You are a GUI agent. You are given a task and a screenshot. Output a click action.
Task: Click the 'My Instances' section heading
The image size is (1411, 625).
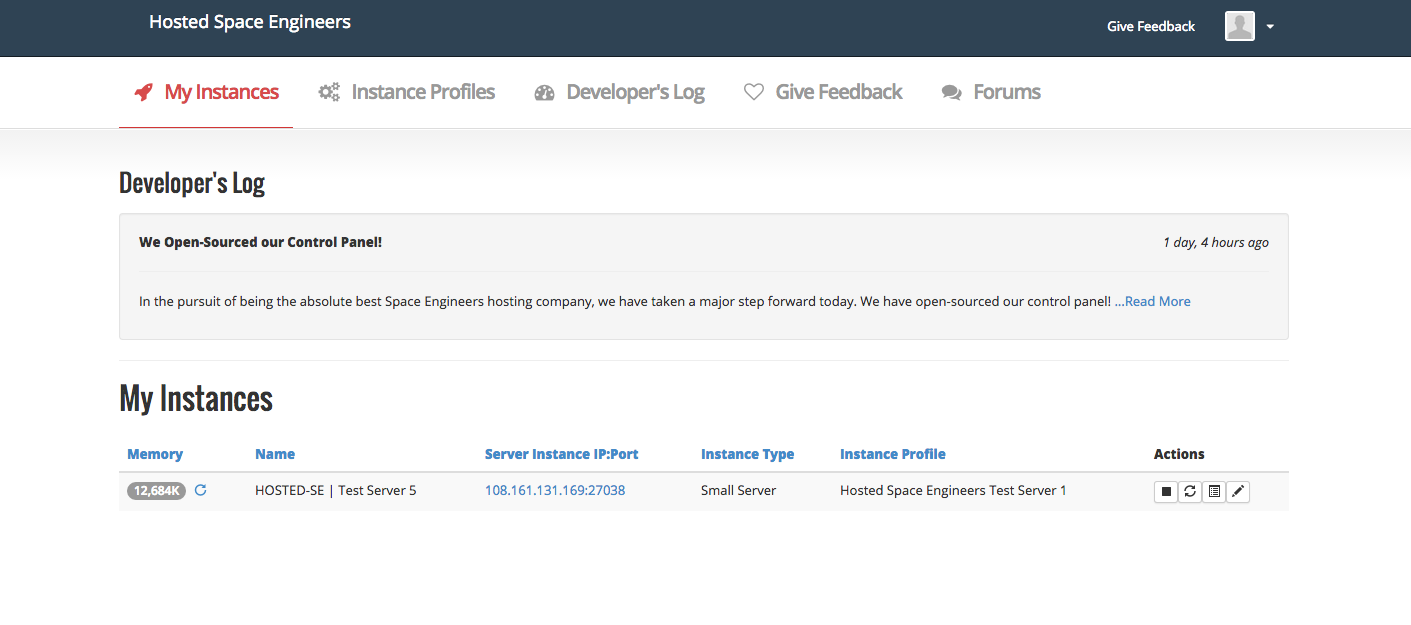point(196,398)
